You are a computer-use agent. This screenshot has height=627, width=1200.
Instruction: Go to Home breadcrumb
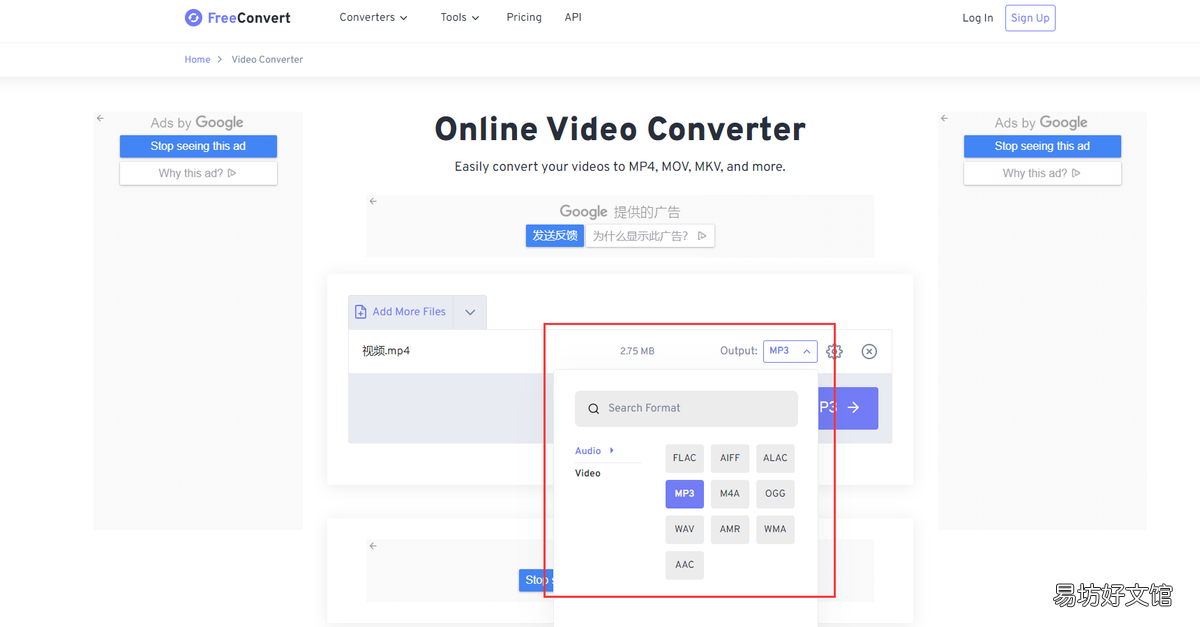point(197,60)
